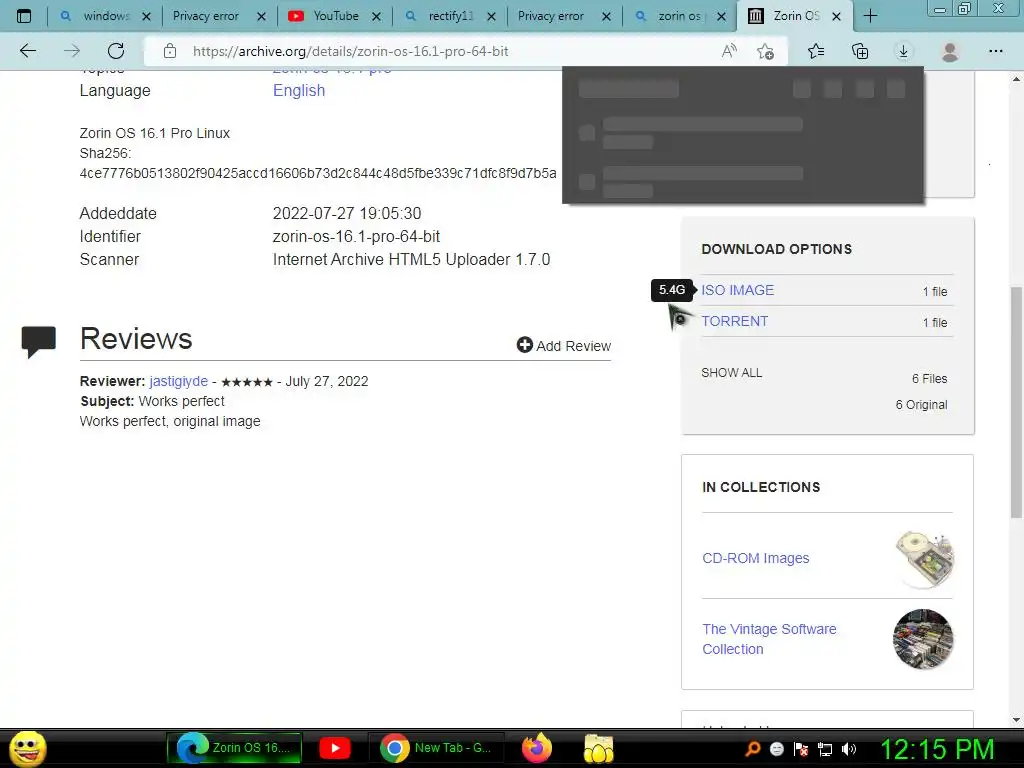Viewport: 1024px width, 768px height.
Task: Click the English language link
Action: tap(299, 90)
